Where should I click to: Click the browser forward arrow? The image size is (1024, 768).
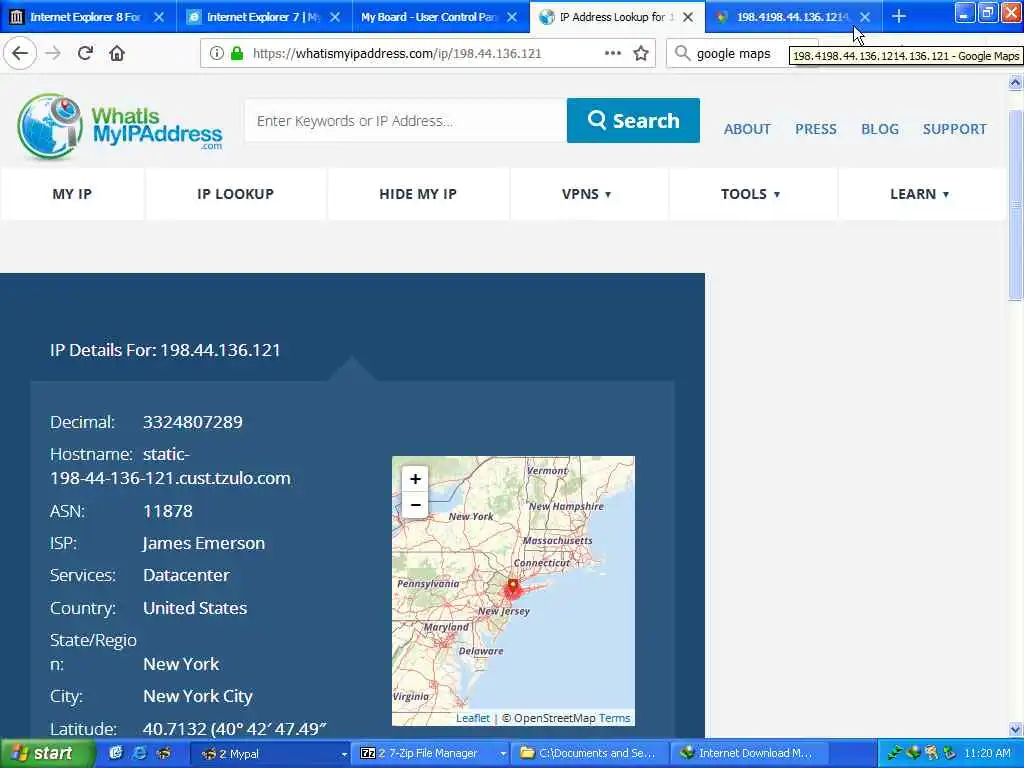[53, 53]
